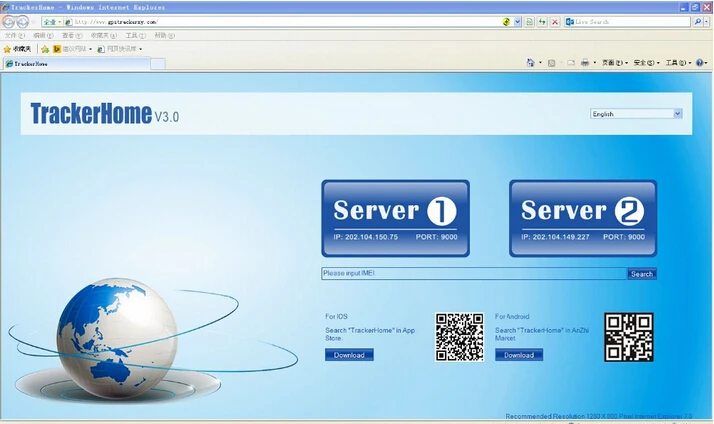Screen dimensions: 714x424
Task: Click the globe illustration
Action: 117,339
